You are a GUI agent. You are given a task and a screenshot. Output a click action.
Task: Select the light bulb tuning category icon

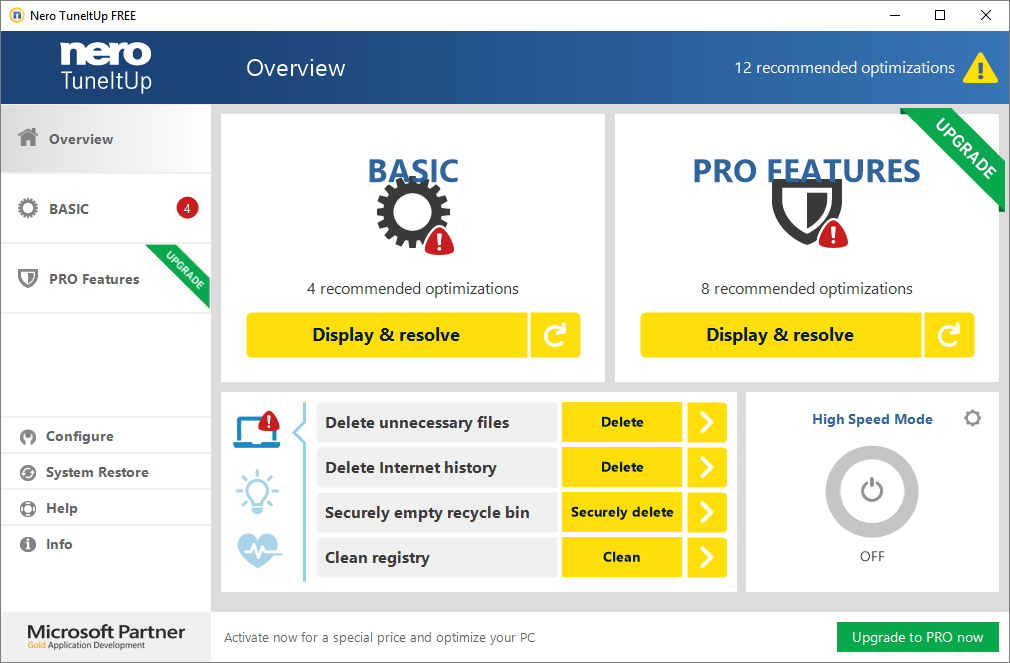pos(257,491)
